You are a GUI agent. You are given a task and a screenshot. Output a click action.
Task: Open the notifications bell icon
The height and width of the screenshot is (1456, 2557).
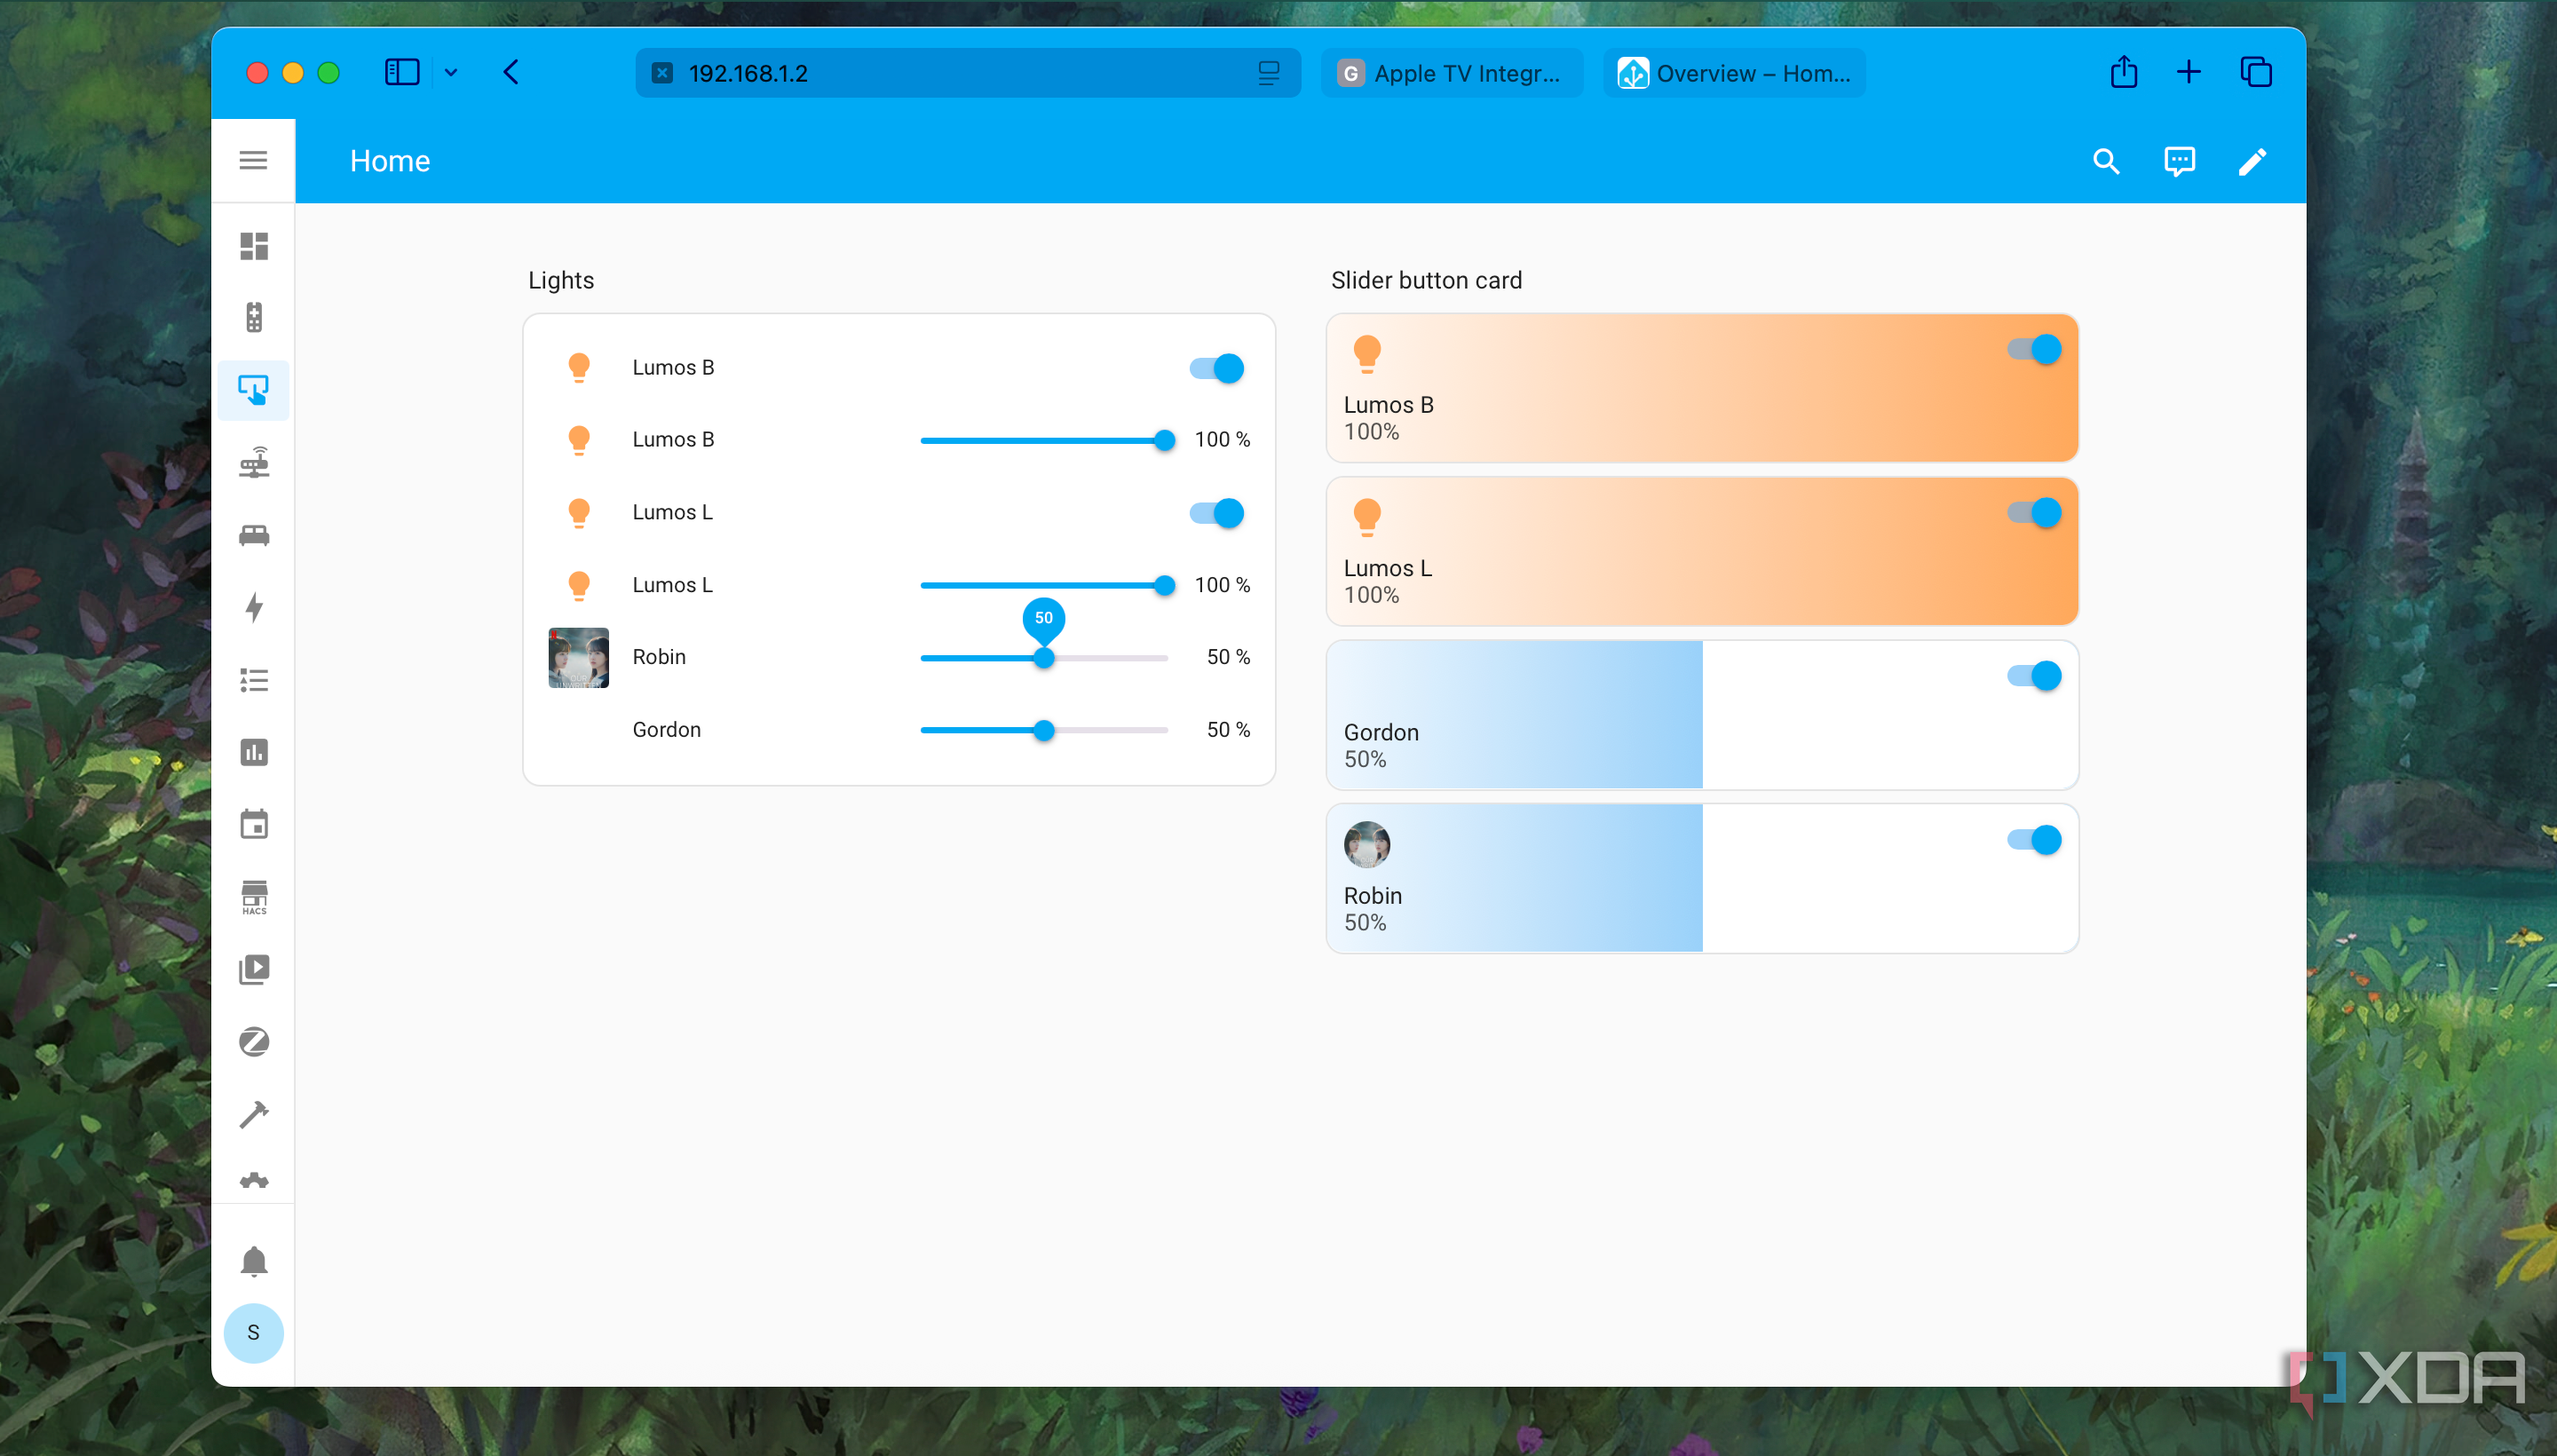coord(254,1261)
